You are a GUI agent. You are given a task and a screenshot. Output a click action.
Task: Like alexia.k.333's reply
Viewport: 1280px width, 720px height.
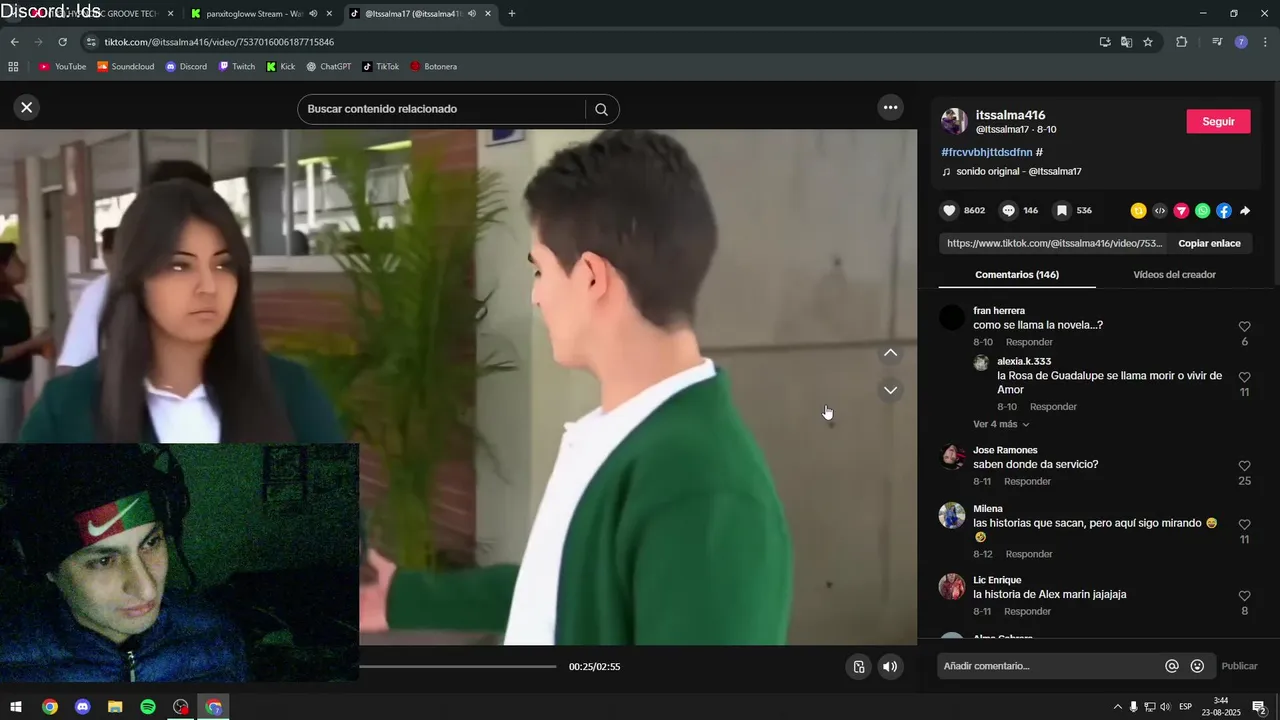coord(1245,377)
